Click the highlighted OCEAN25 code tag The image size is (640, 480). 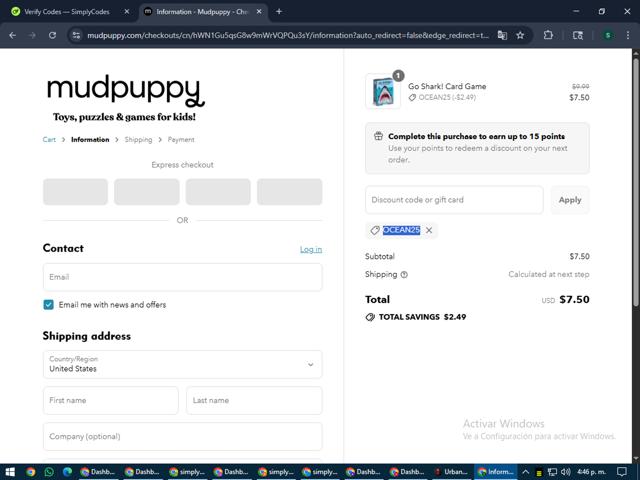coord(401,230)
